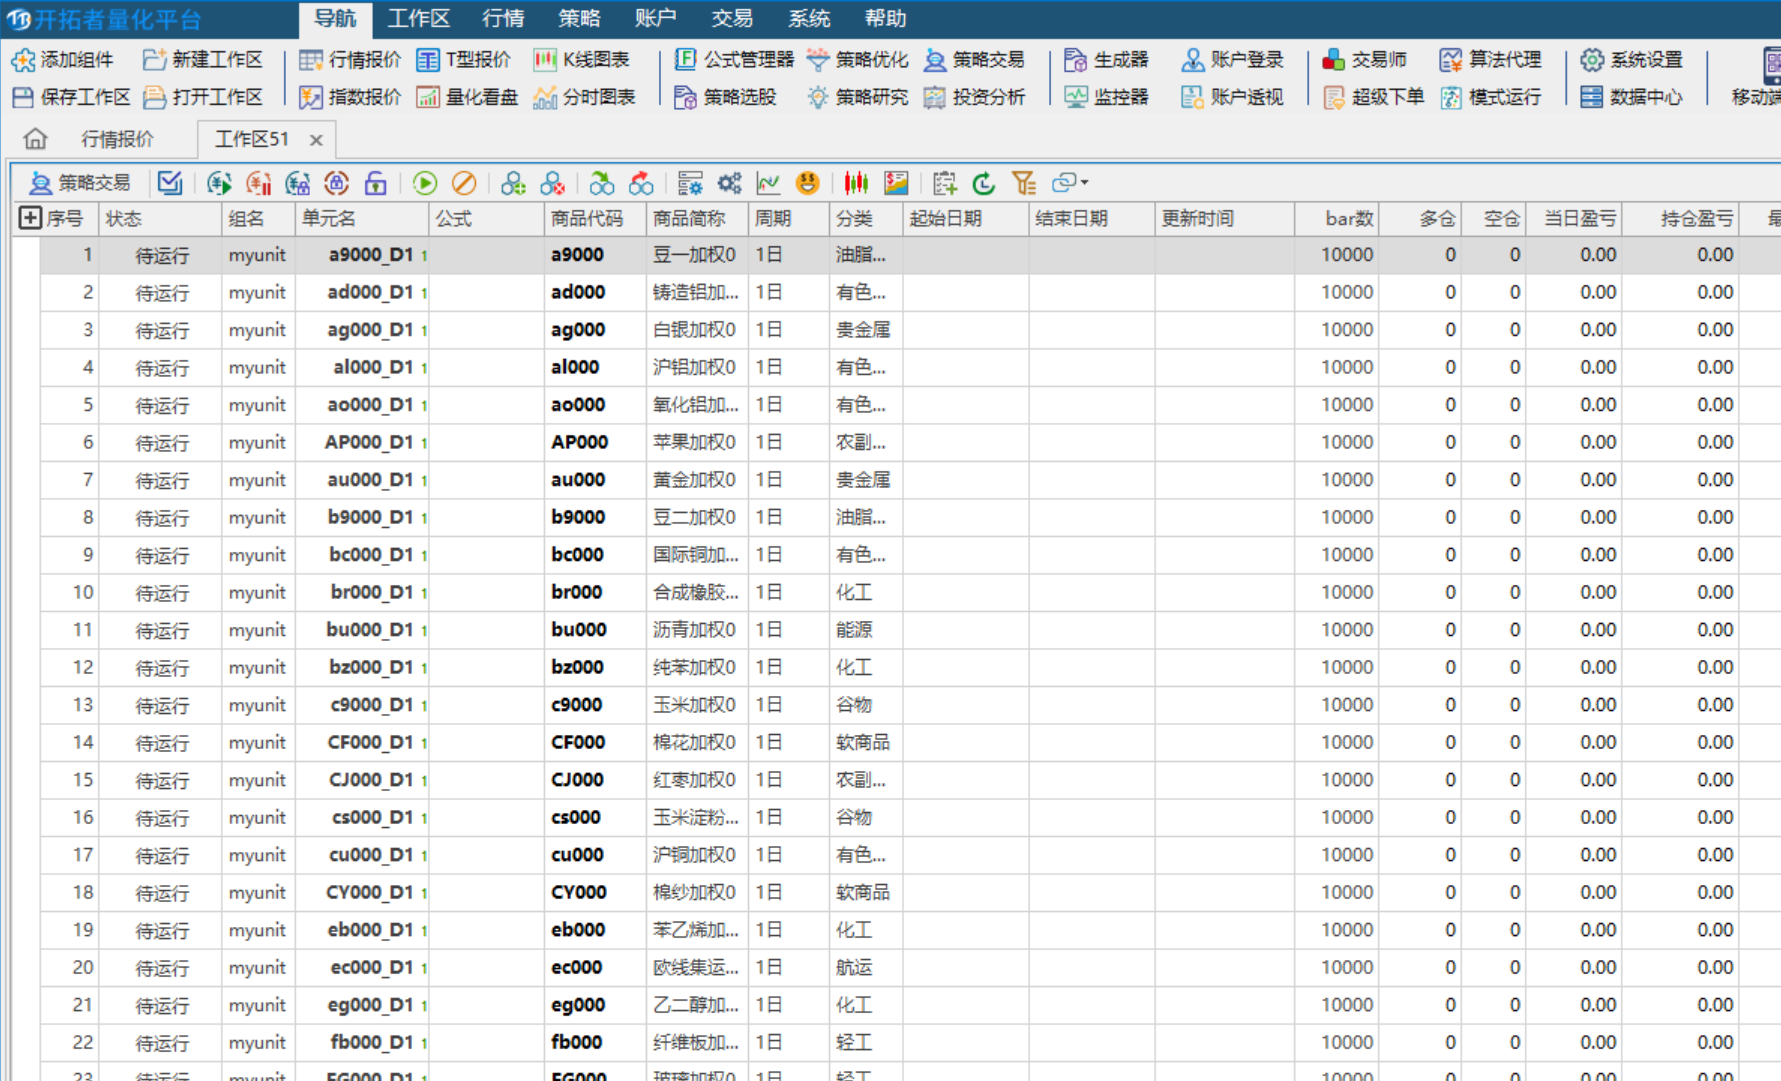This screenshot has height=1081, width=1781.
Task: Select the au000_D1 row
Action: tap(370, 480)
